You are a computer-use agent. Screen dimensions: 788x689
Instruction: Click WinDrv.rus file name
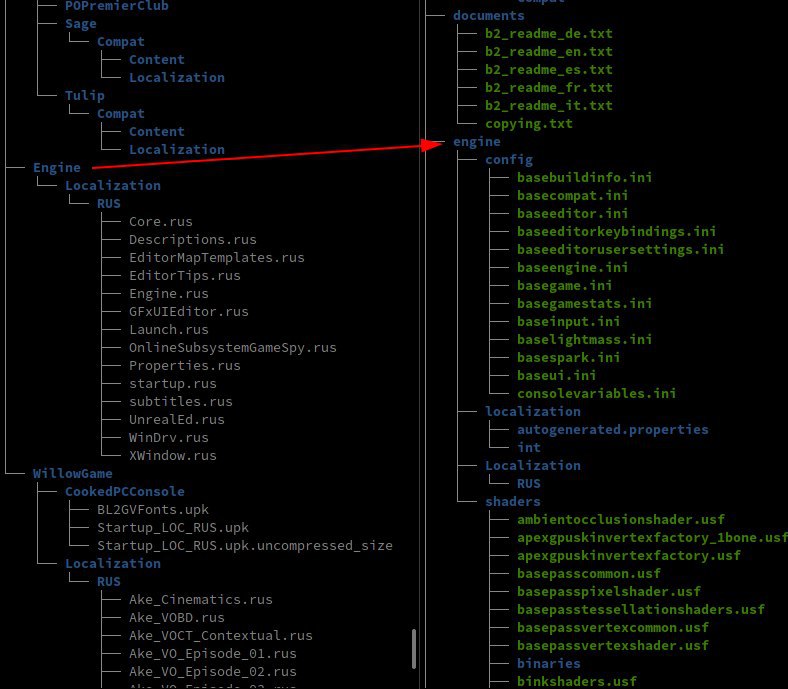coord(168,438)
